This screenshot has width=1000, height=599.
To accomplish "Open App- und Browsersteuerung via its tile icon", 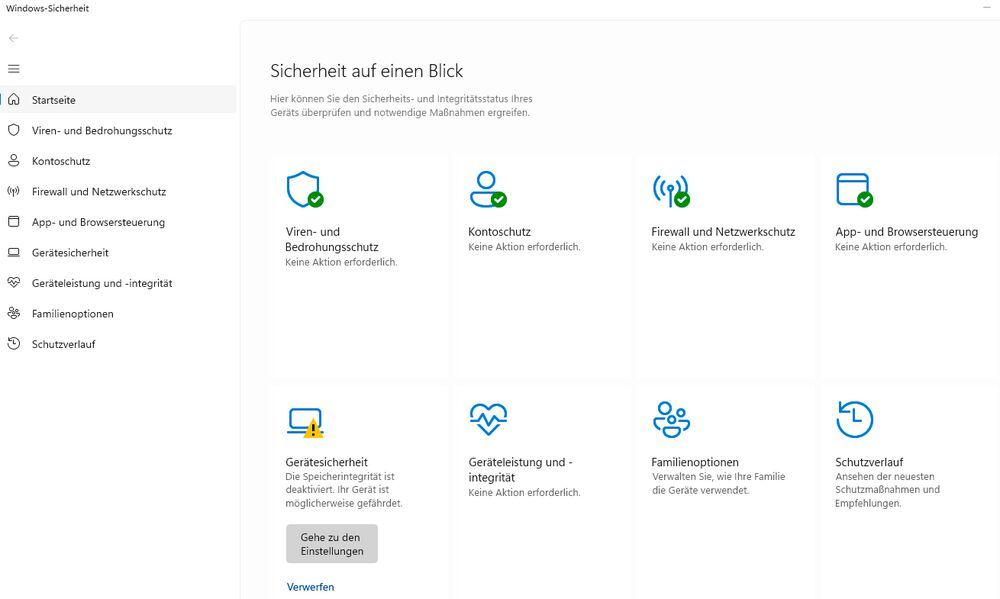I will tap(852, 189).
